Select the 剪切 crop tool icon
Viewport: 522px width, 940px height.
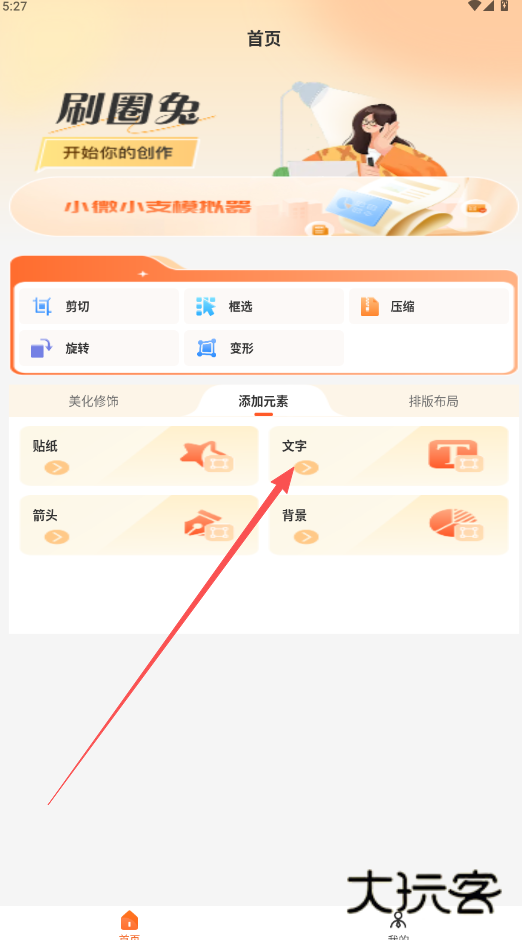(x=41, y=306)
